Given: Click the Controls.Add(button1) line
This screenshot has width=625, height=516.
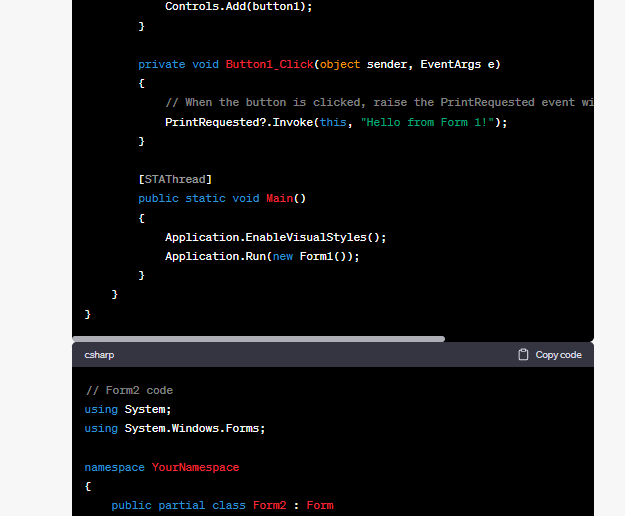Looking at the screenshot, I should pos(238,6).
